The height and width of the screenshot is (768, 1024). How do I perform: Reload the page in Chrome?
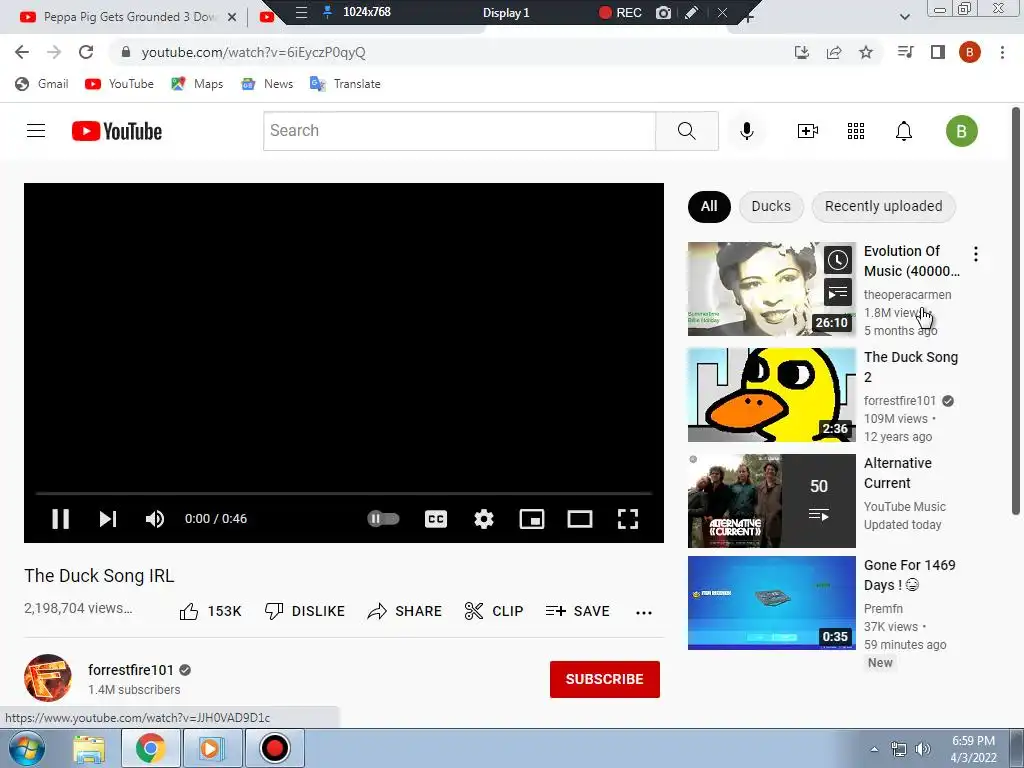pos(86,52)
